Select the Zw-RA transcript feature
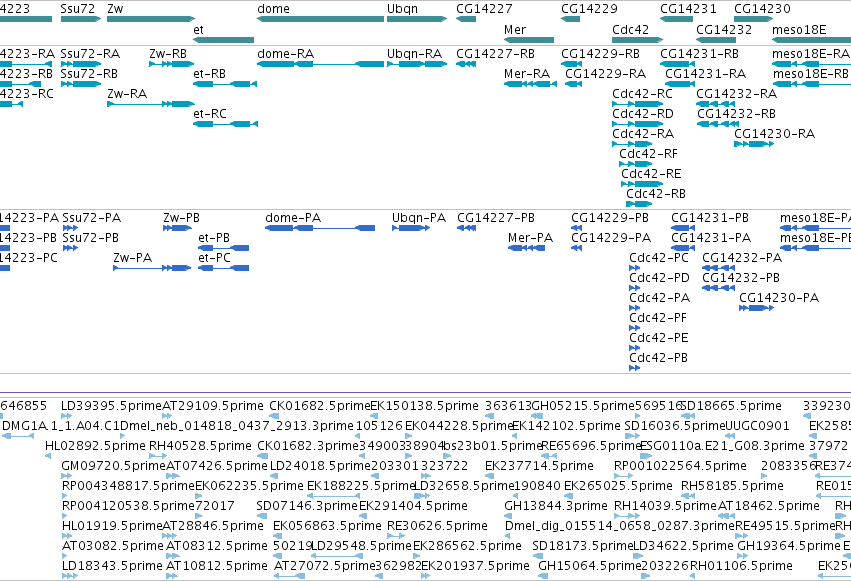Image resolution: width=851 pixels, height=581 pixels. coord(151,104)
